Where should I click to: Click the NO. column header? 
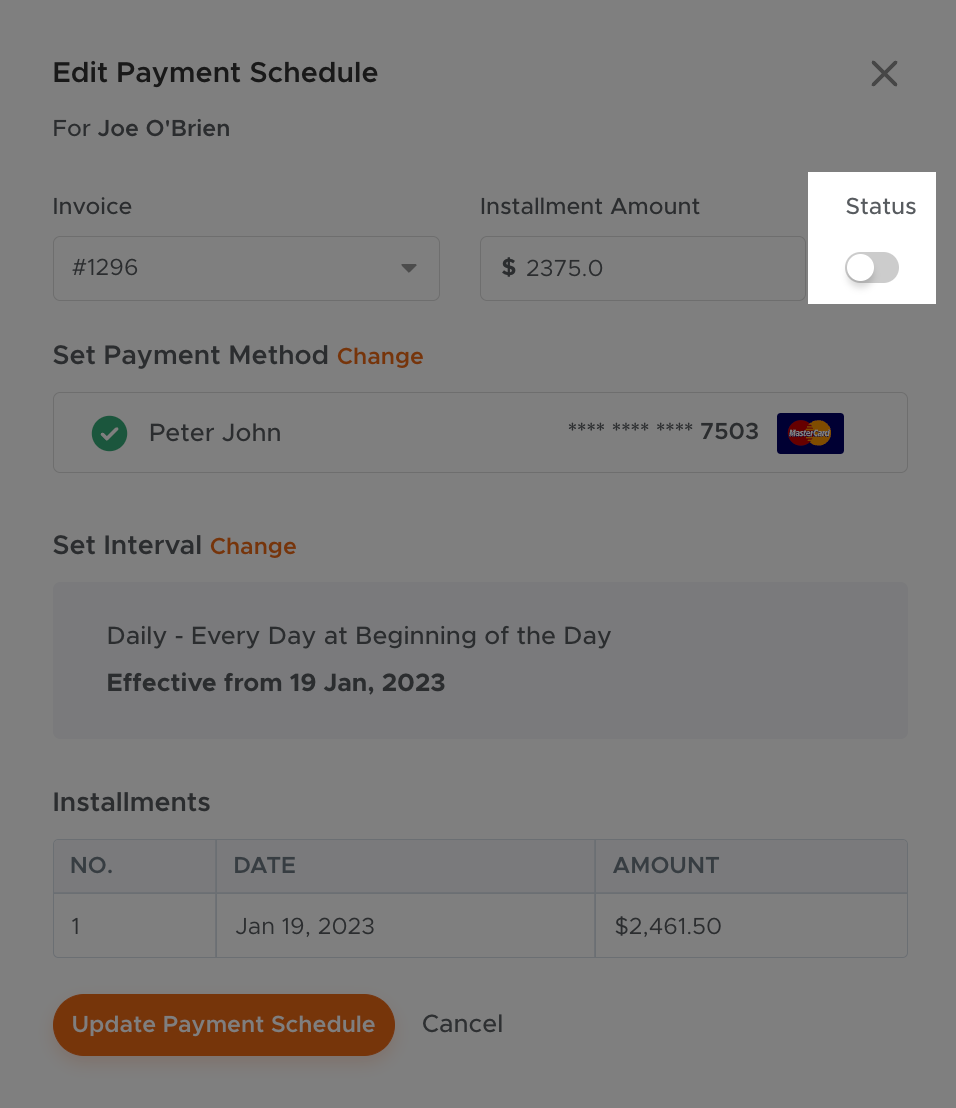91,866
